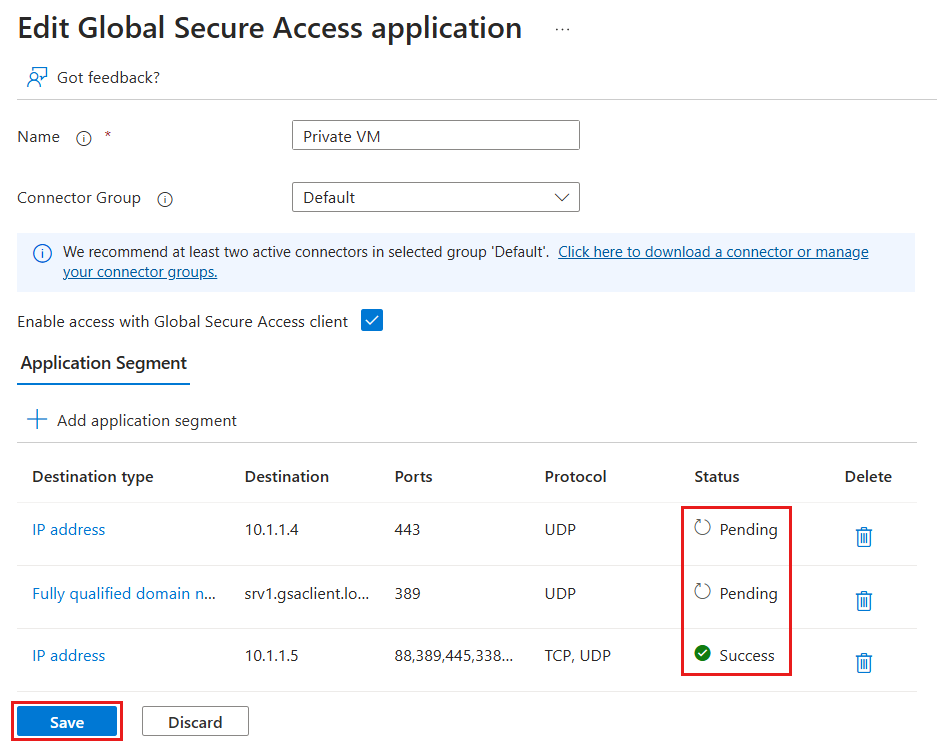937x744 pixels.
Task: Click the Got feedback? text
Action: click(108, 78)
